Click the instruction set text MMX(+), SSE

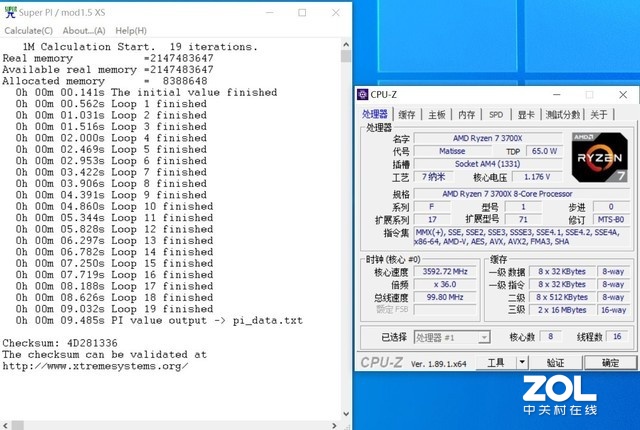(x=522, y=237)
